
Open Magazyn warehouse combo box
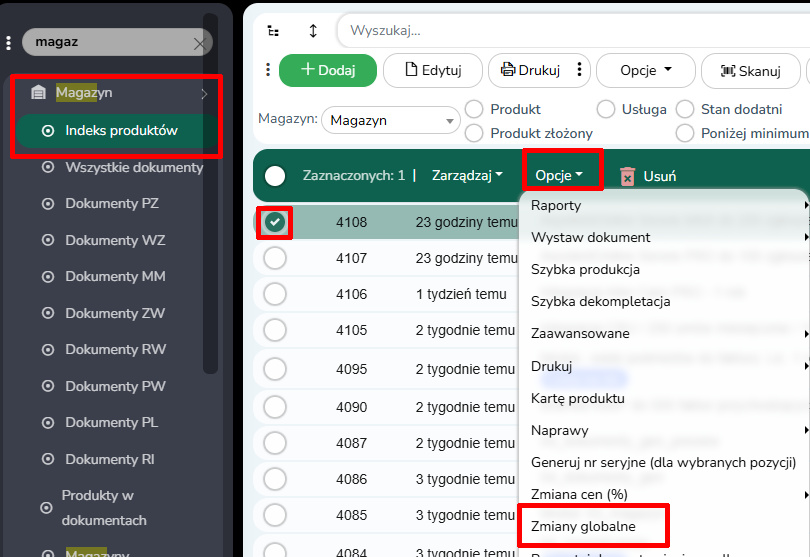click(391, 120)
